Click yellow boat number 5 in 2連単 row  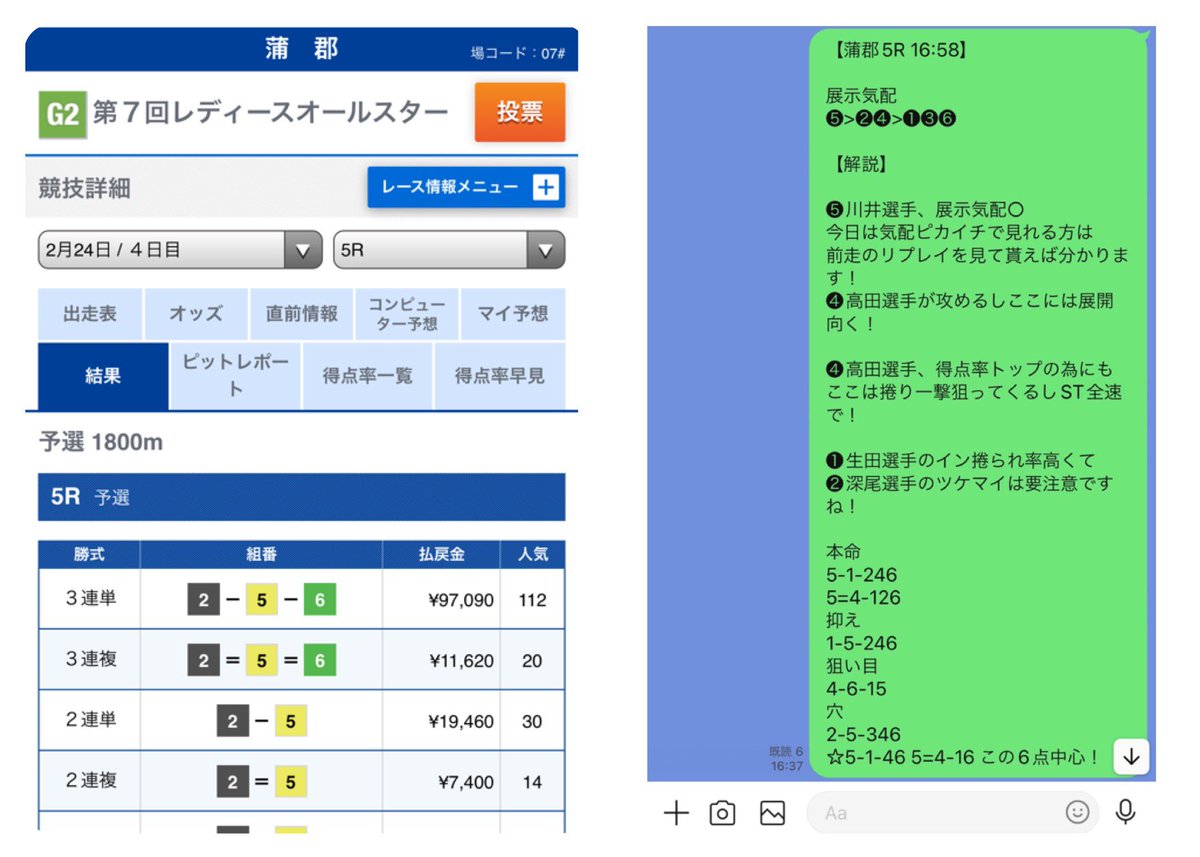[x=291, y=721]
